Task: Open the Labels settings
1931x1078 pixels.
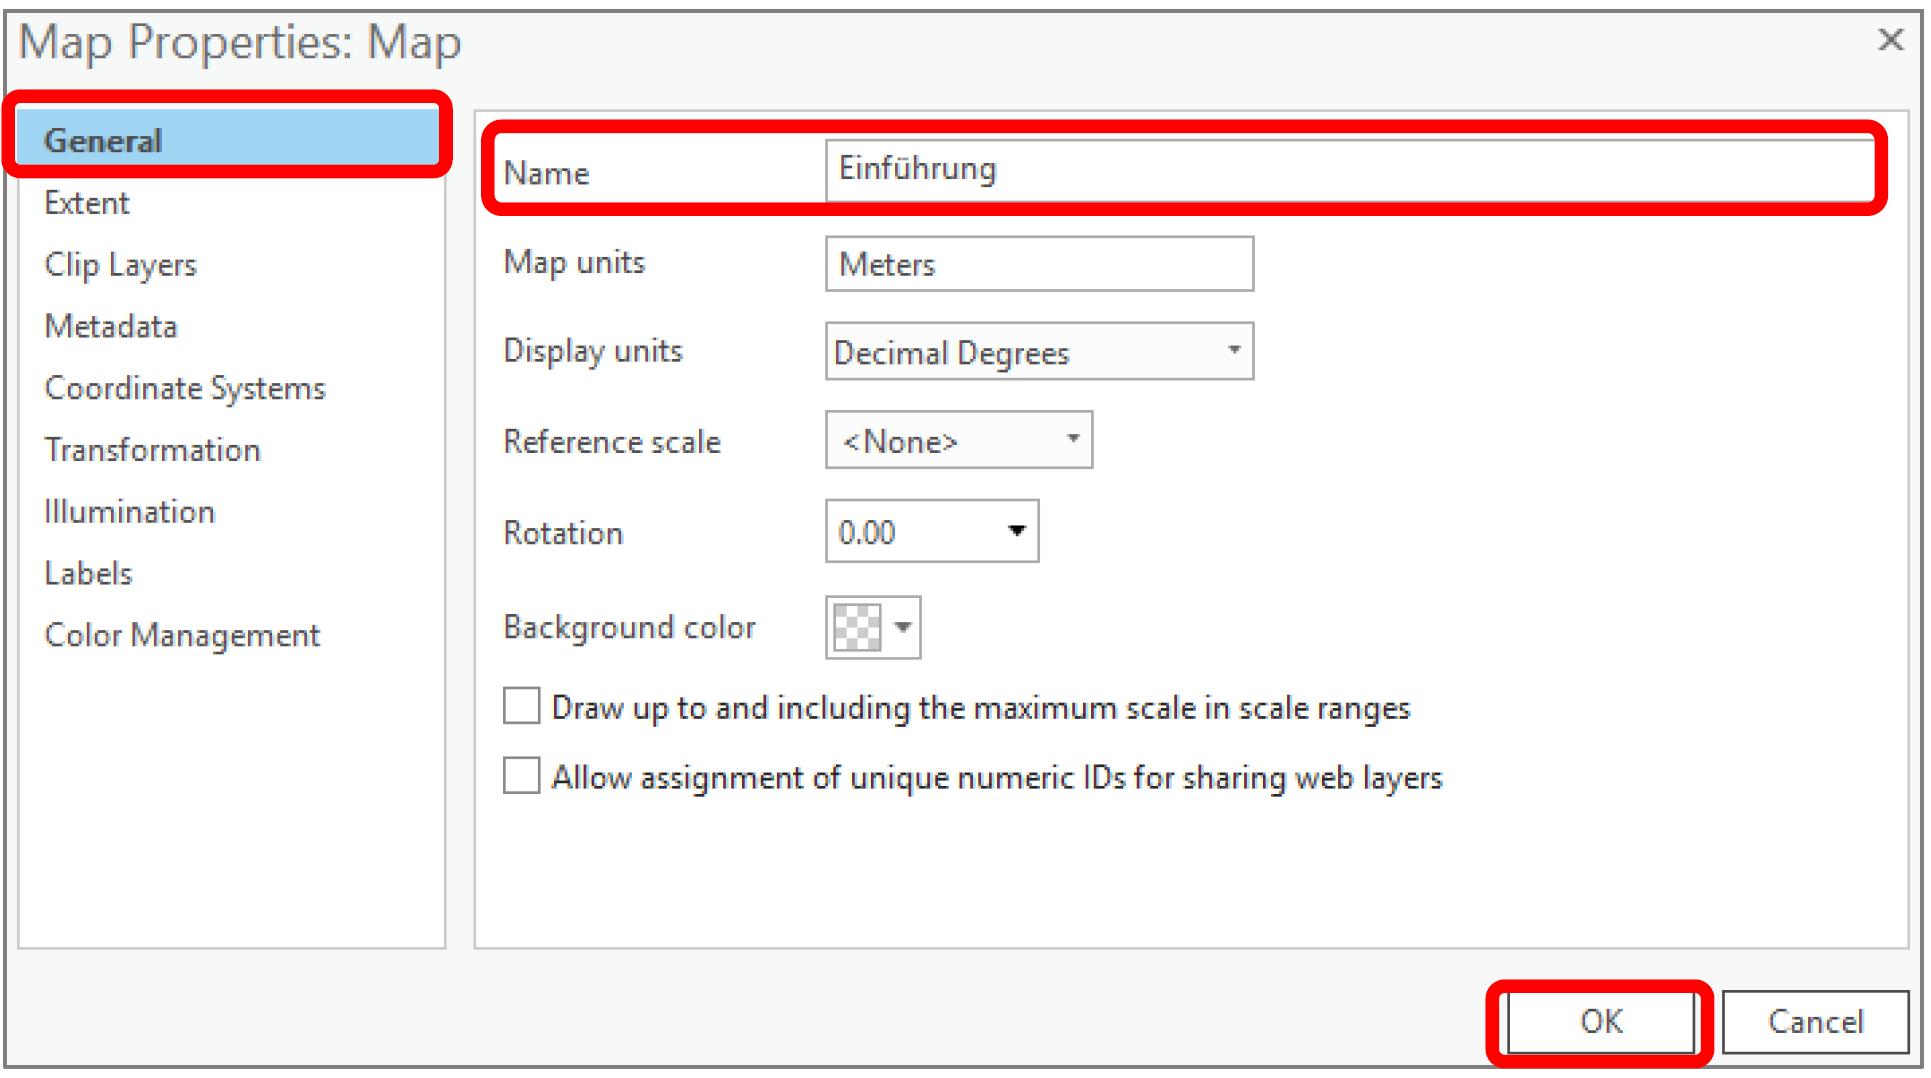Action: pyautogui.click(x=88, y=574)
